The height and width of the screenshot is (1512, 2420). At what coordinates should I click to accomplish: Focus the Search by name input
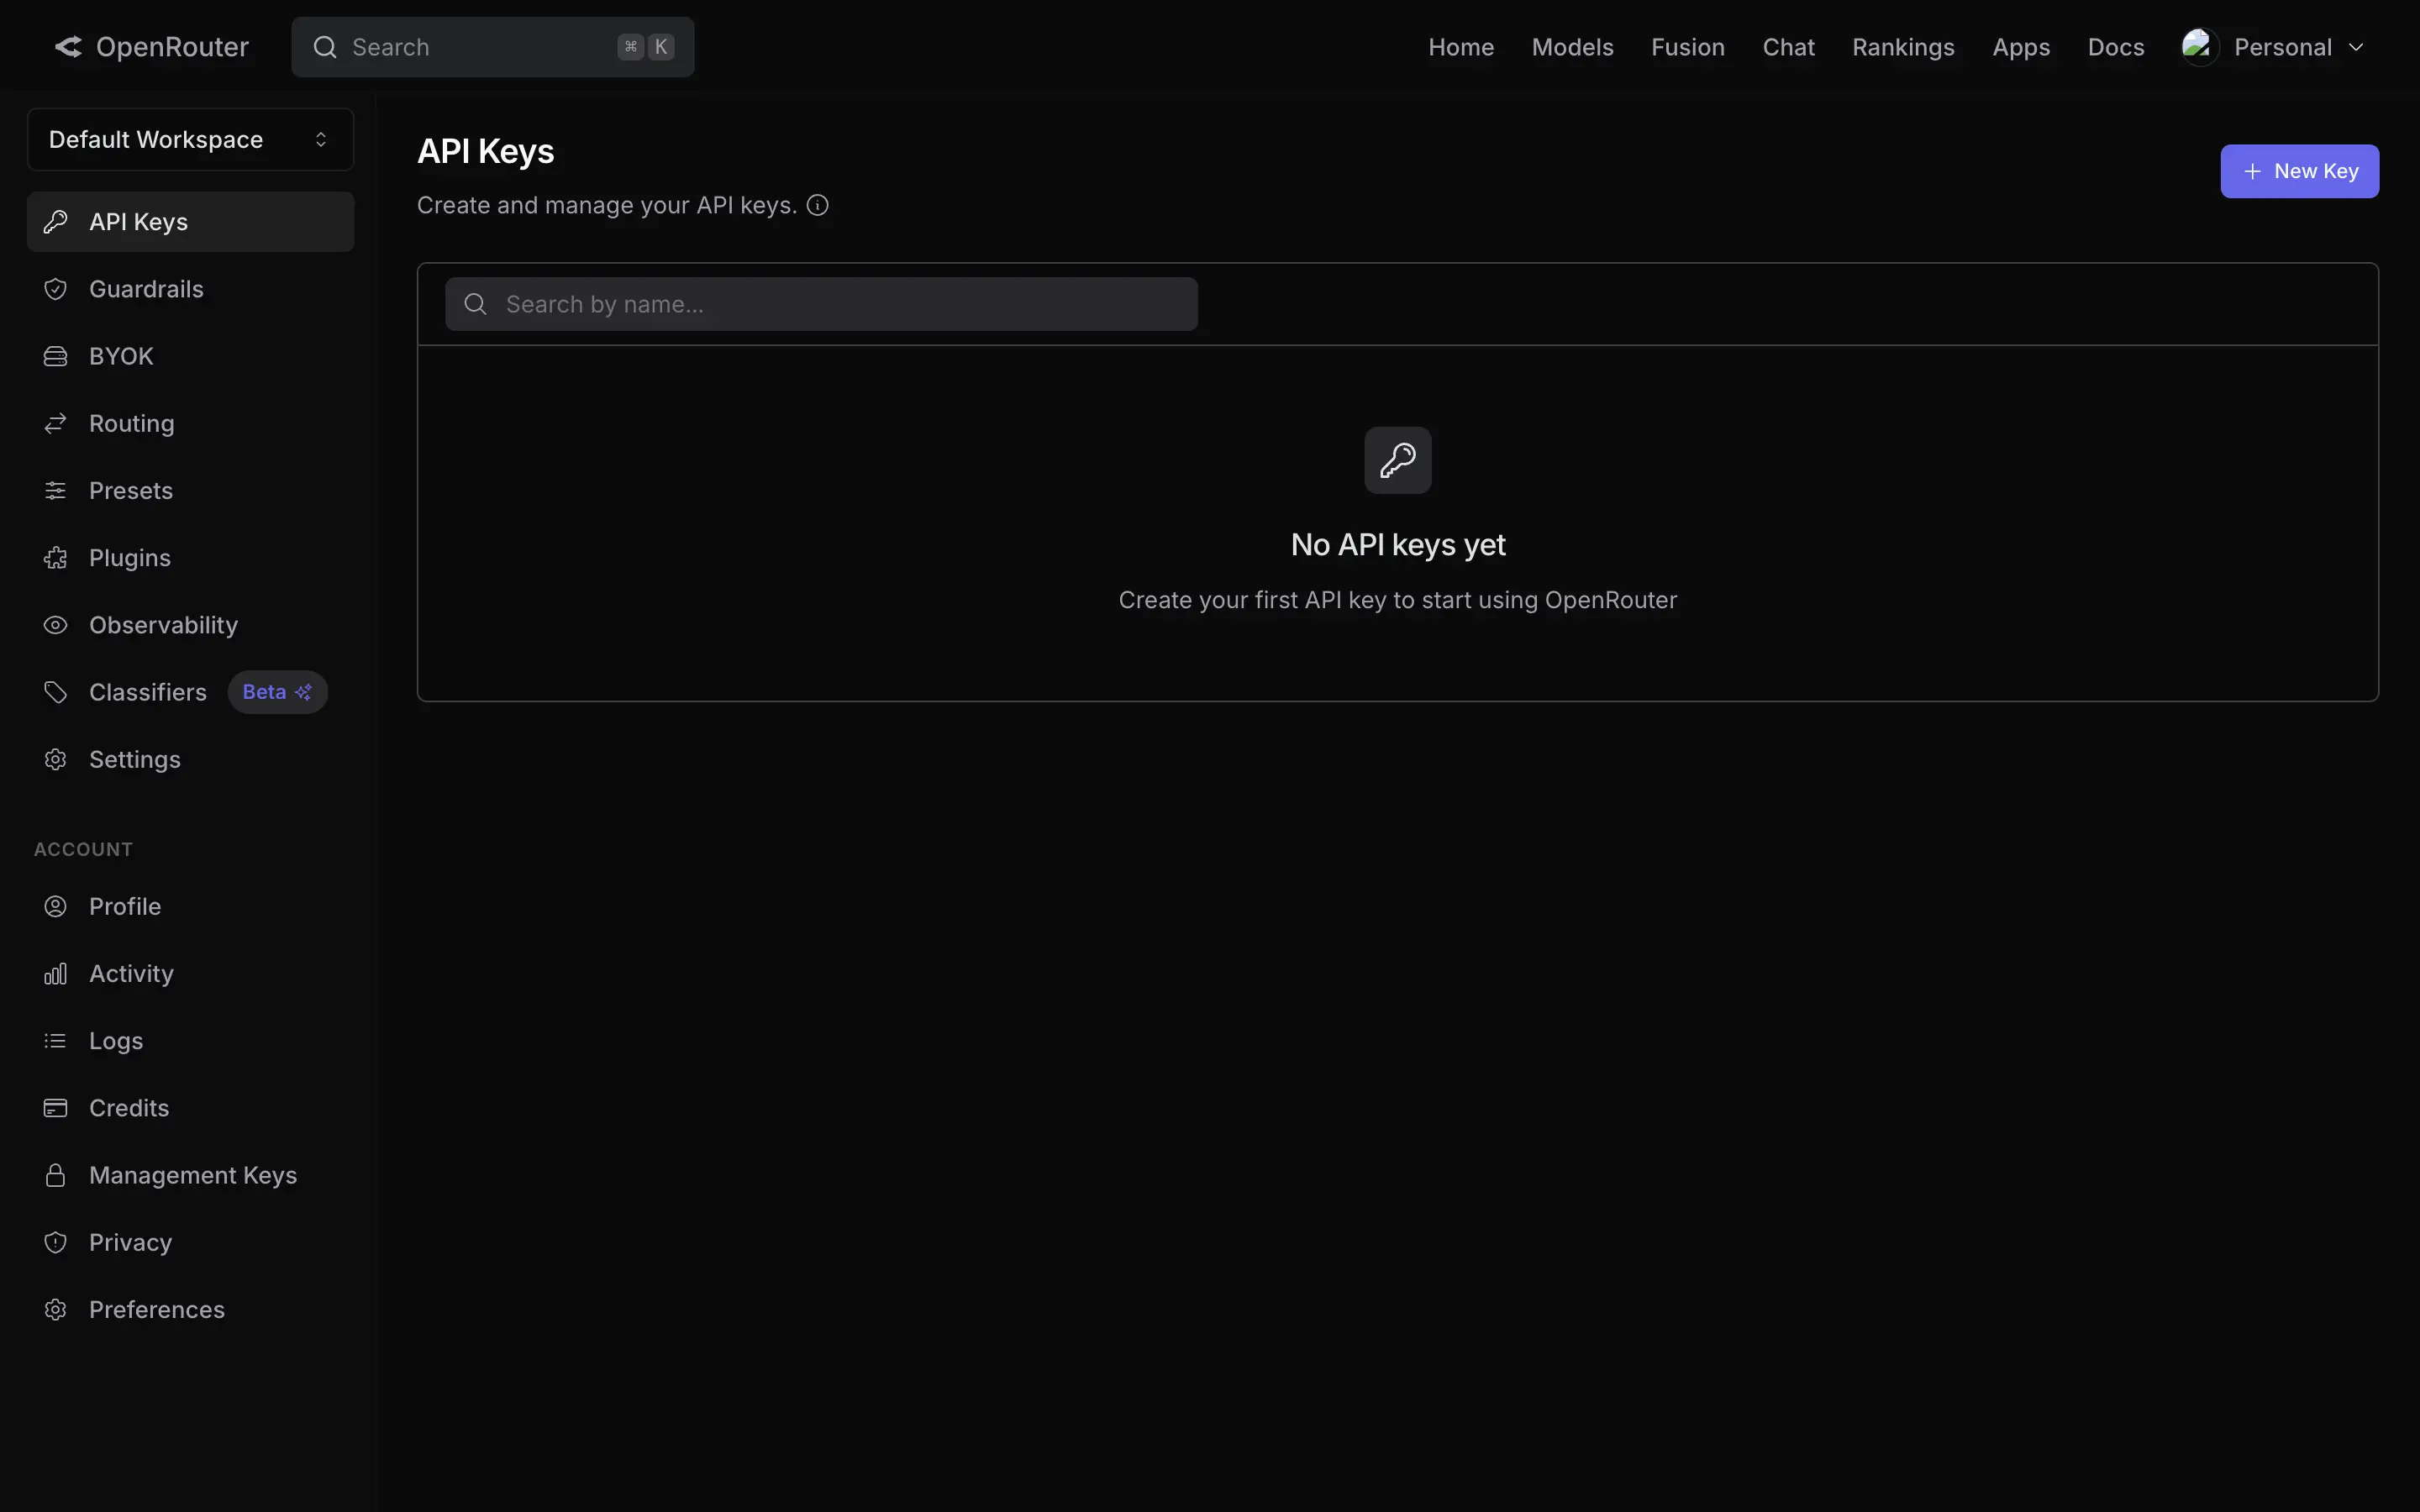click(x=821, y=304)
